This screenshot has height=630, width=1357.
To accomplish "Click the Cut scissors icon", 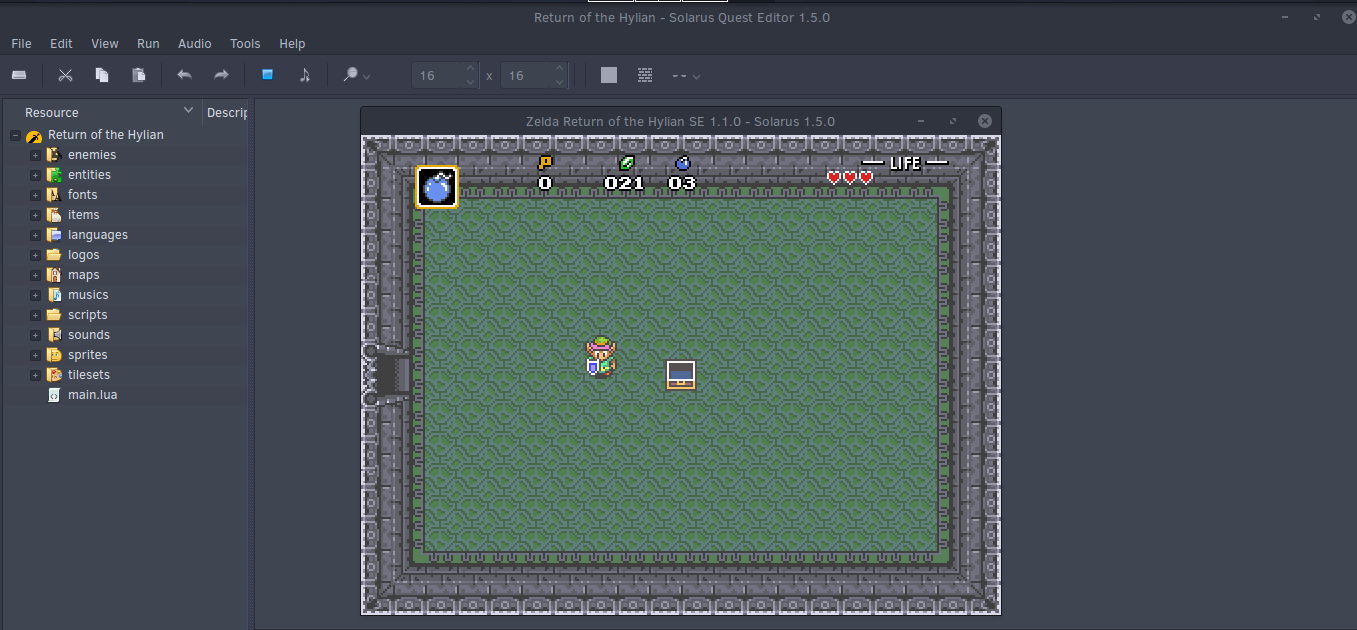I will point(65,75).
